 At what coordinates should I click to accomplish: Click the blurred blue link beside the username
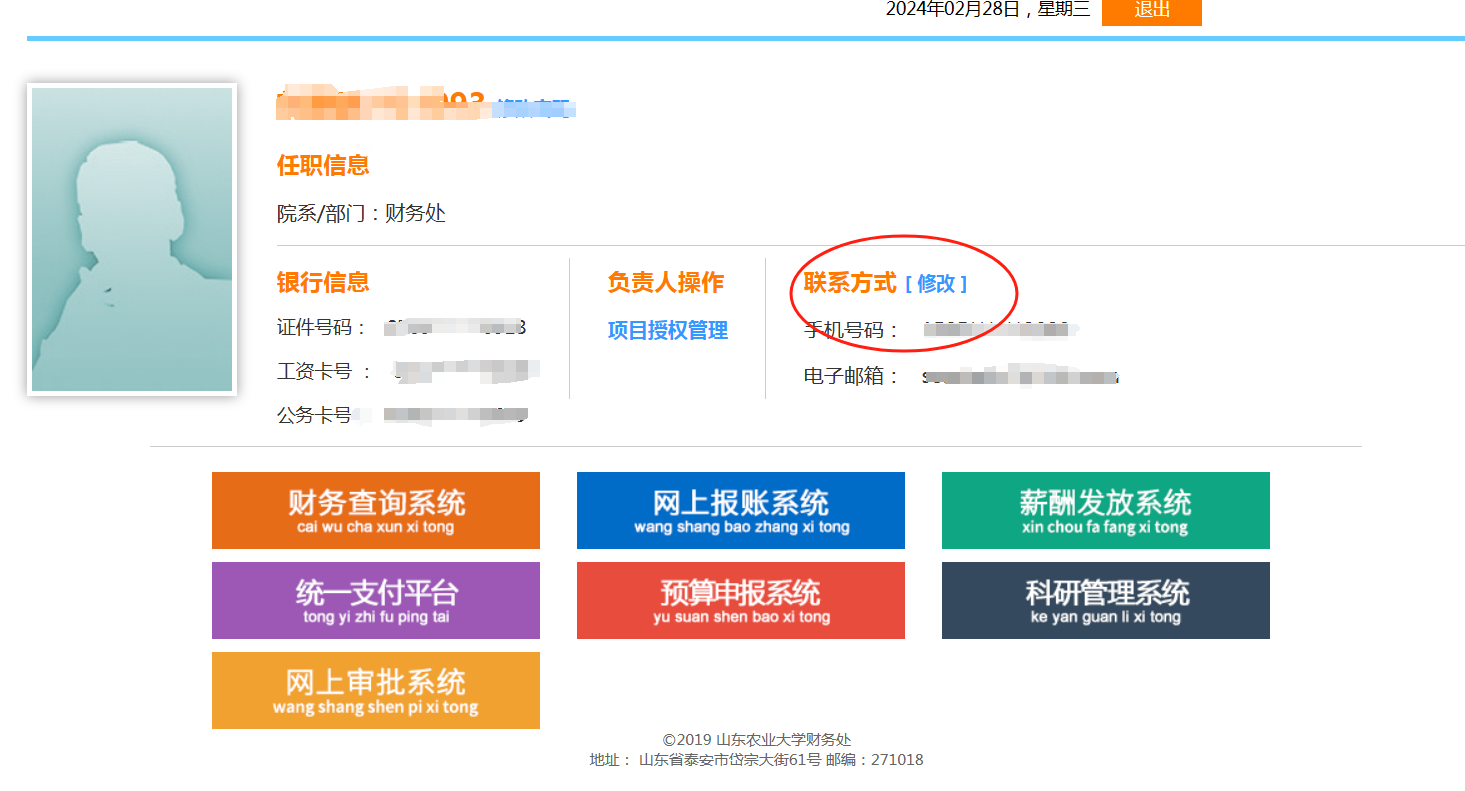[x=533, y=107]
